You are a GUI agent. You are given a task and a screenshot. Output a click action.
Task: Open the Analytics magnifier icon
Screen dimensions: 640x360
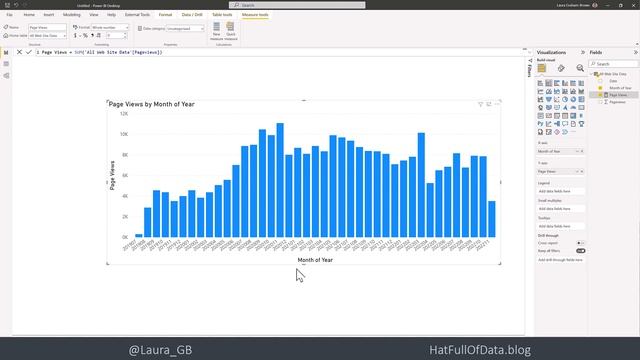click(580, 68)
